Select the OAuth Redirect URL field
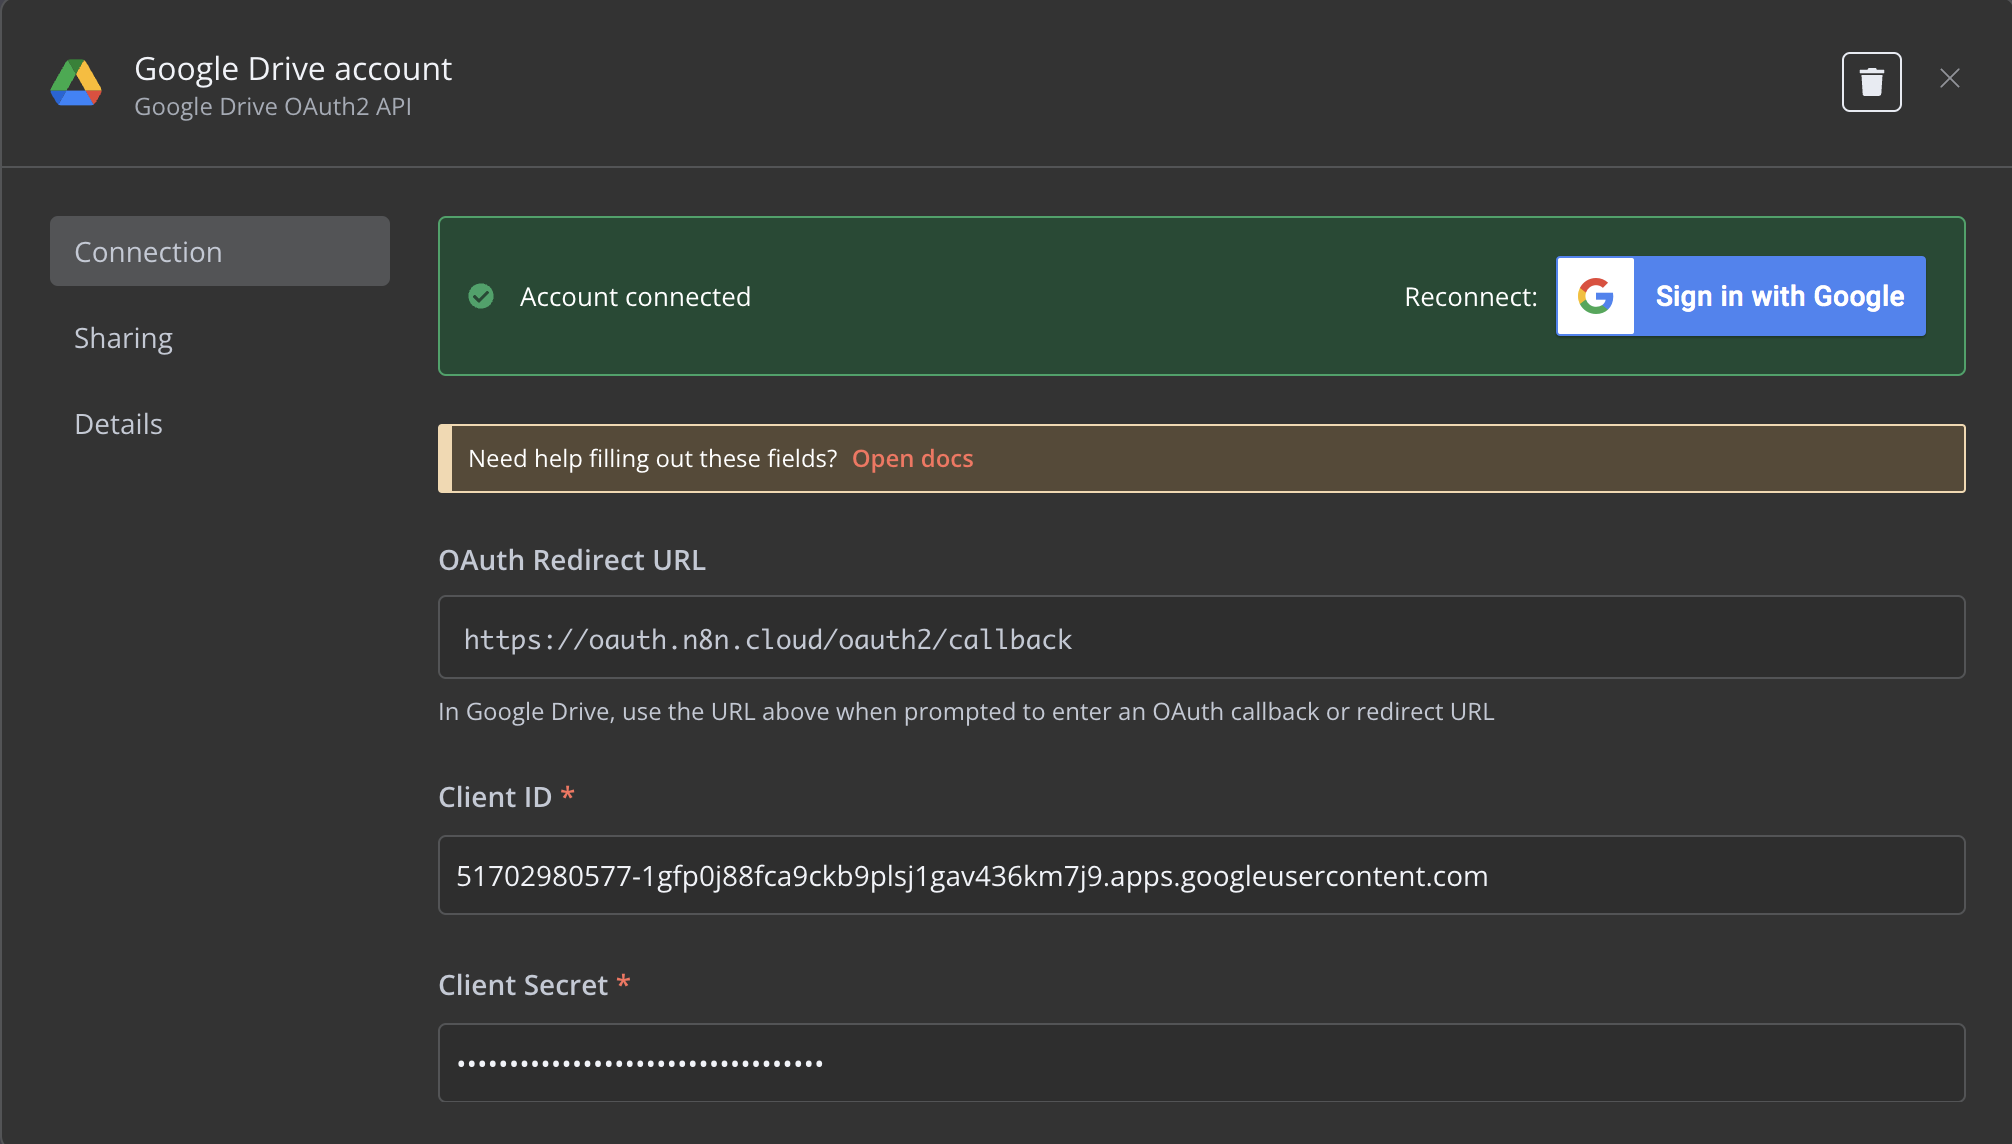Image resolution: width=2012 pixels, height=1144 pixels. 1201,637
